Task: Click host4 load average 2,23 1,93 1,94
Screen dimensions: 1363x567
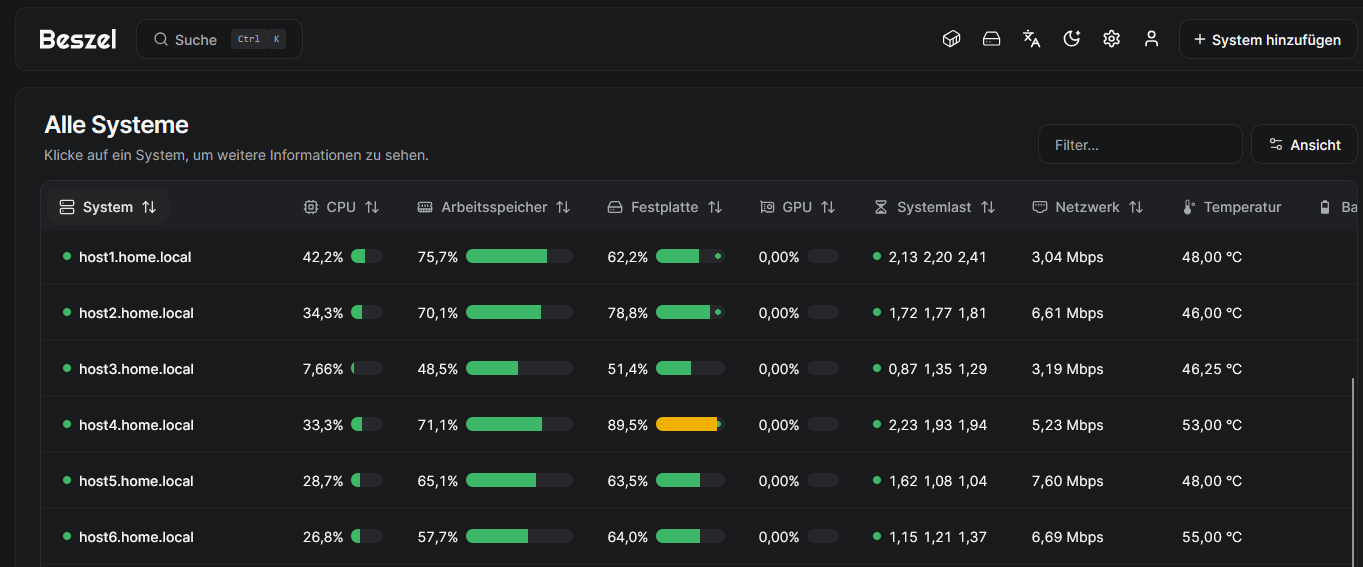Action: pyautogui.click(x=938, y=425)
